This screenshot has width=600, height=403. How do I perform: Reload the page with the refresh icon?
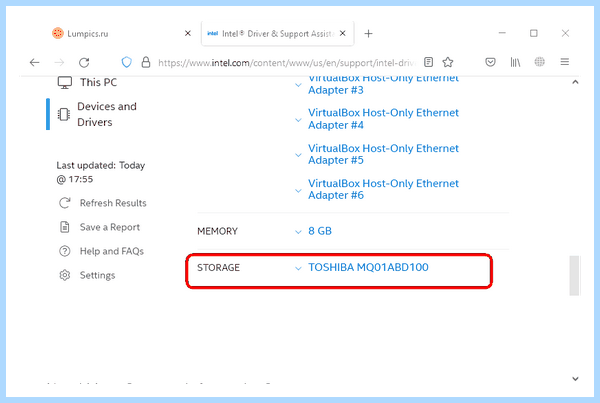click(x=84, y=62)
